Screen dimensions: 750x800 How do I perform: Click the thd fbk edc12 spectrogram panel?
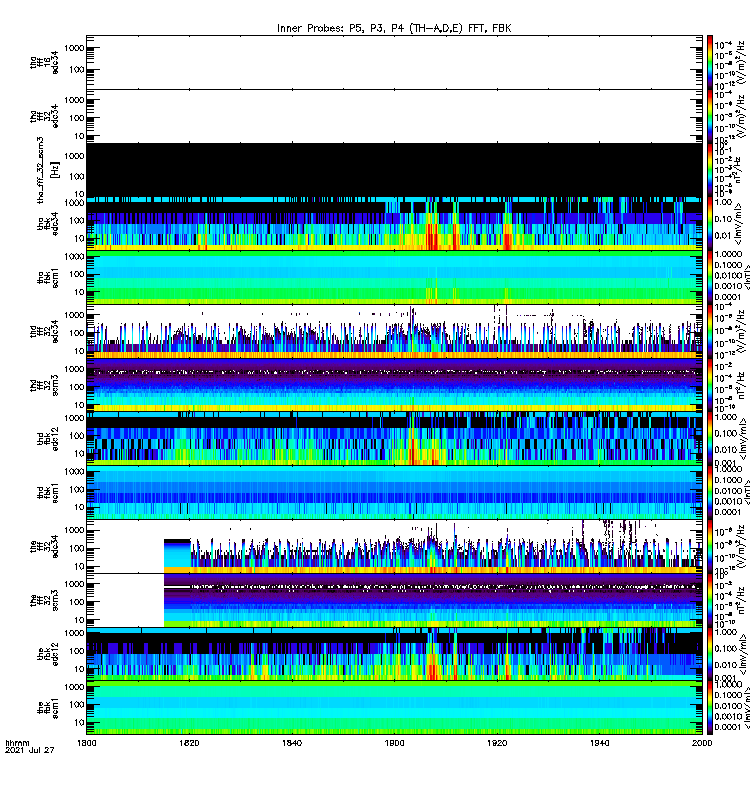click(394, 439)
